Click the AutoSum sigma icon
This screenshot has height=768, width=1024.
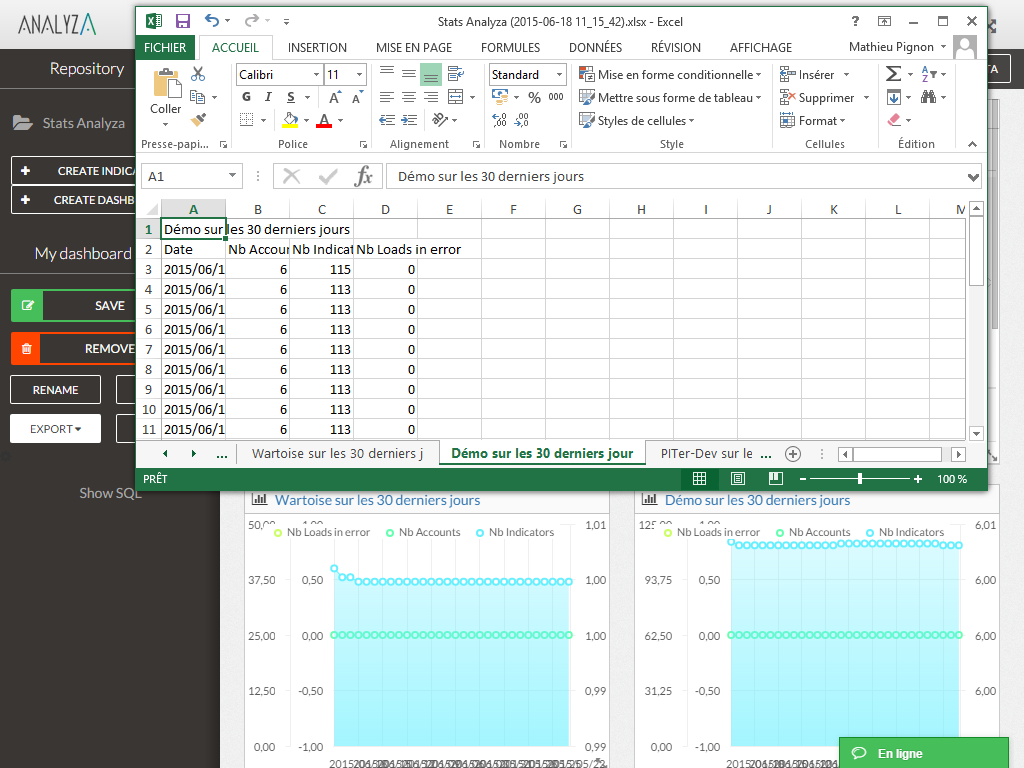[893, 74]
